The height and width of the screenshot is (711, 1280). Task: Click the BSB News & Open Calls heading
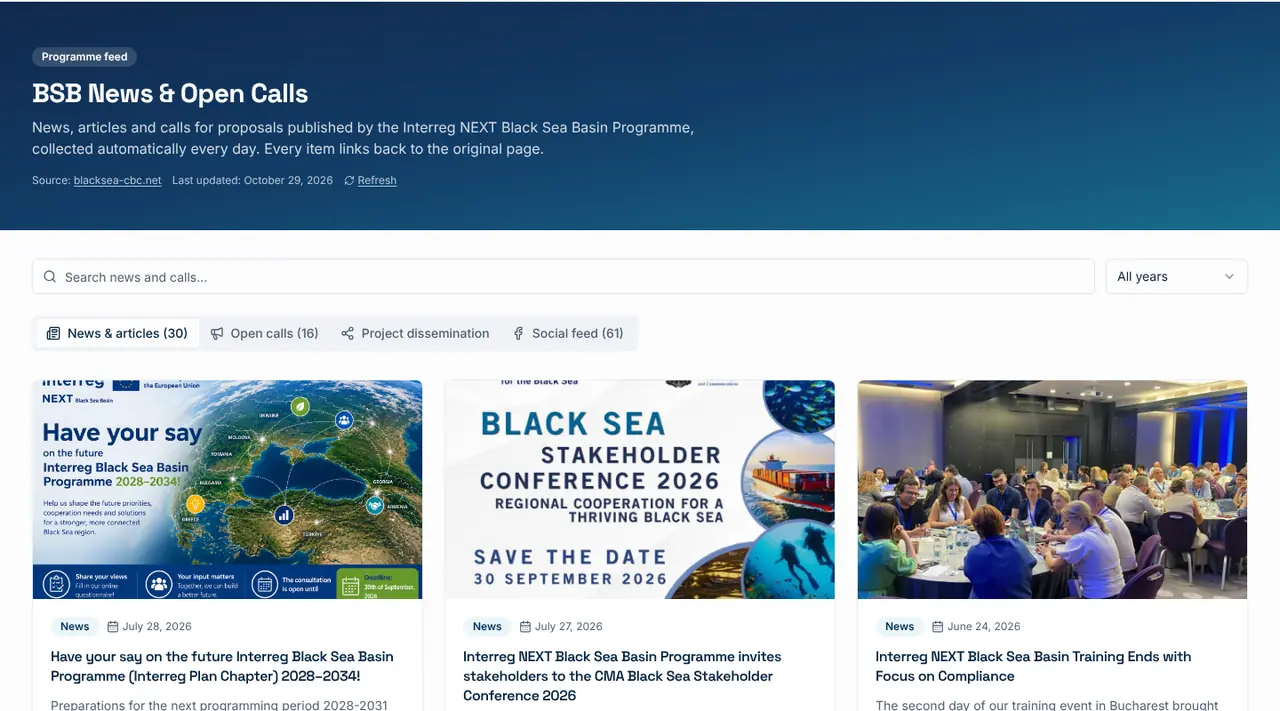pyautogui.click(x=170, y=94)
